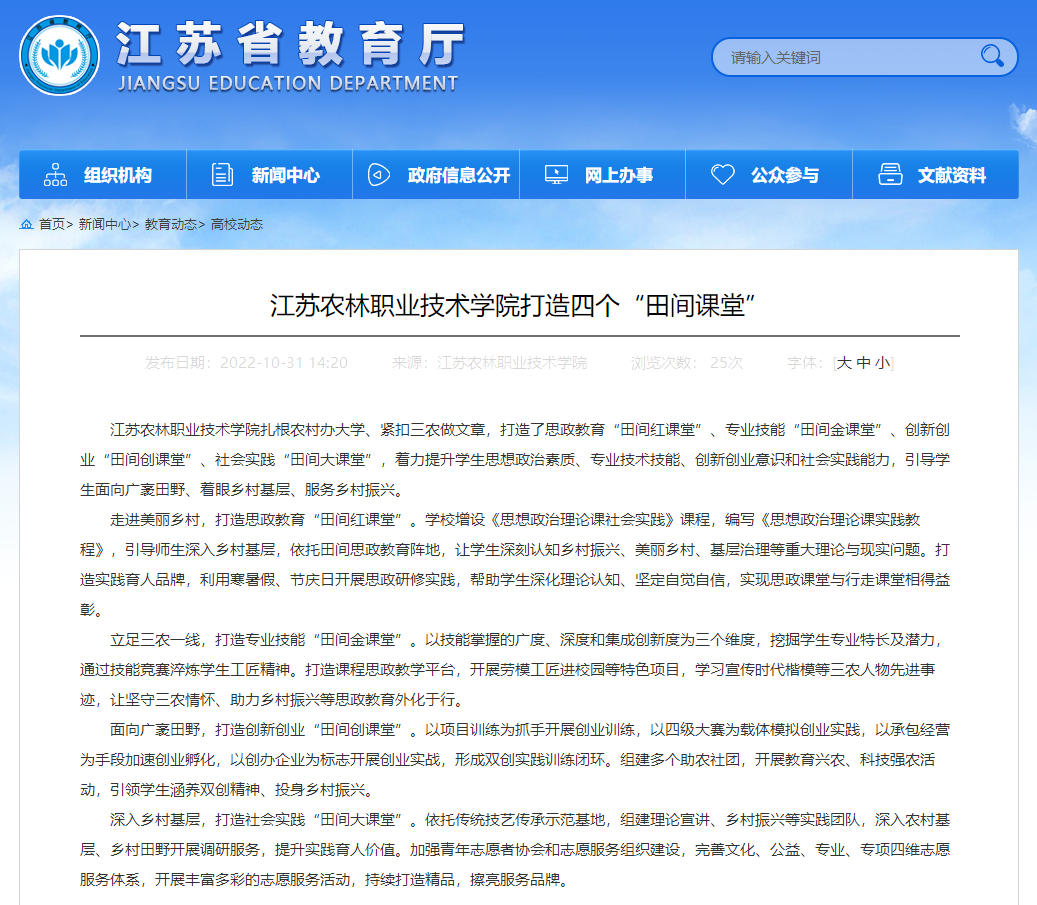Click the 公众参与 heart icon
Viewport: 1037px width, 905px height.
coord(722,175)
